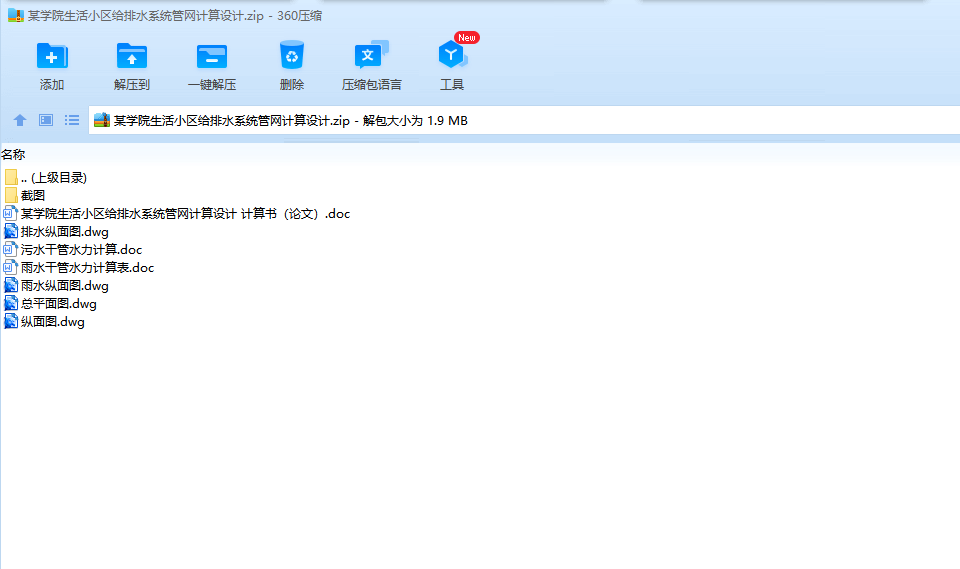Click the 一键解压 (One-click extract) icon

click(212, 56)
